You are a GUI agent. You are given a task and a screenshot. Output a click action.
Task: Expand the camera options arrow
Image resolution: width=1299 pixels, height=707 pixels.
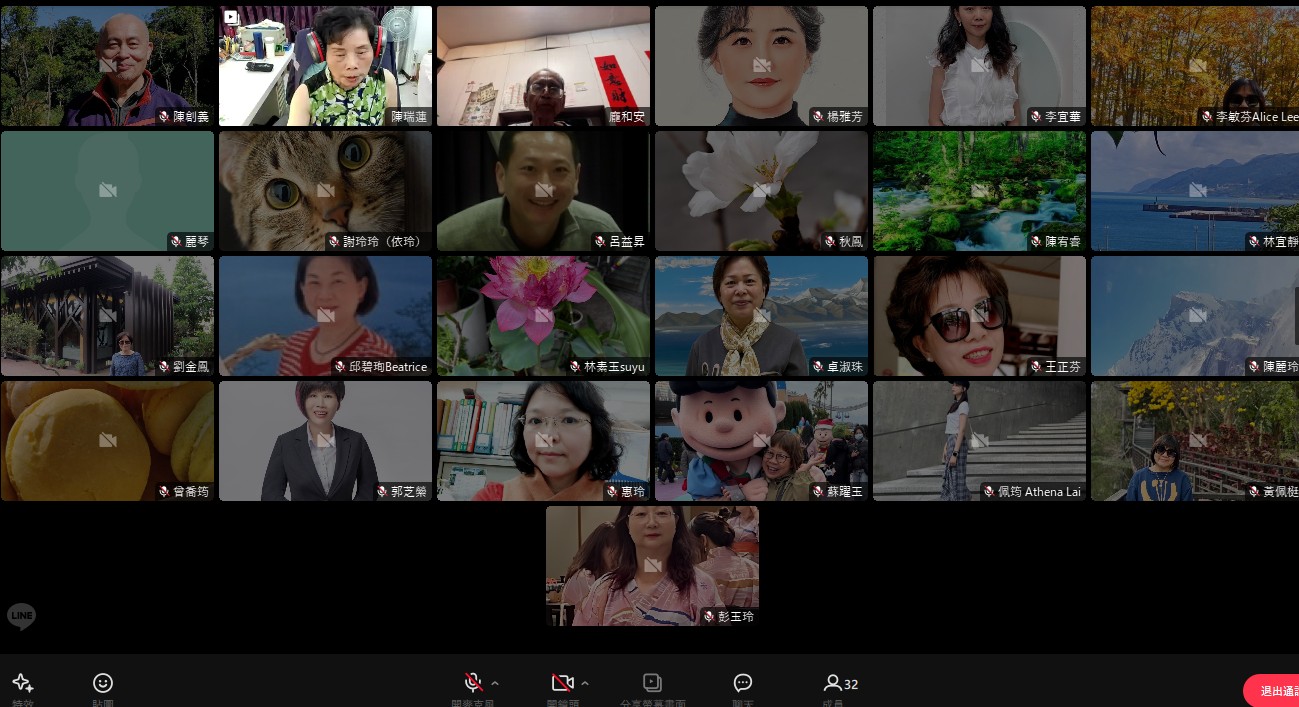pos(585,683)
